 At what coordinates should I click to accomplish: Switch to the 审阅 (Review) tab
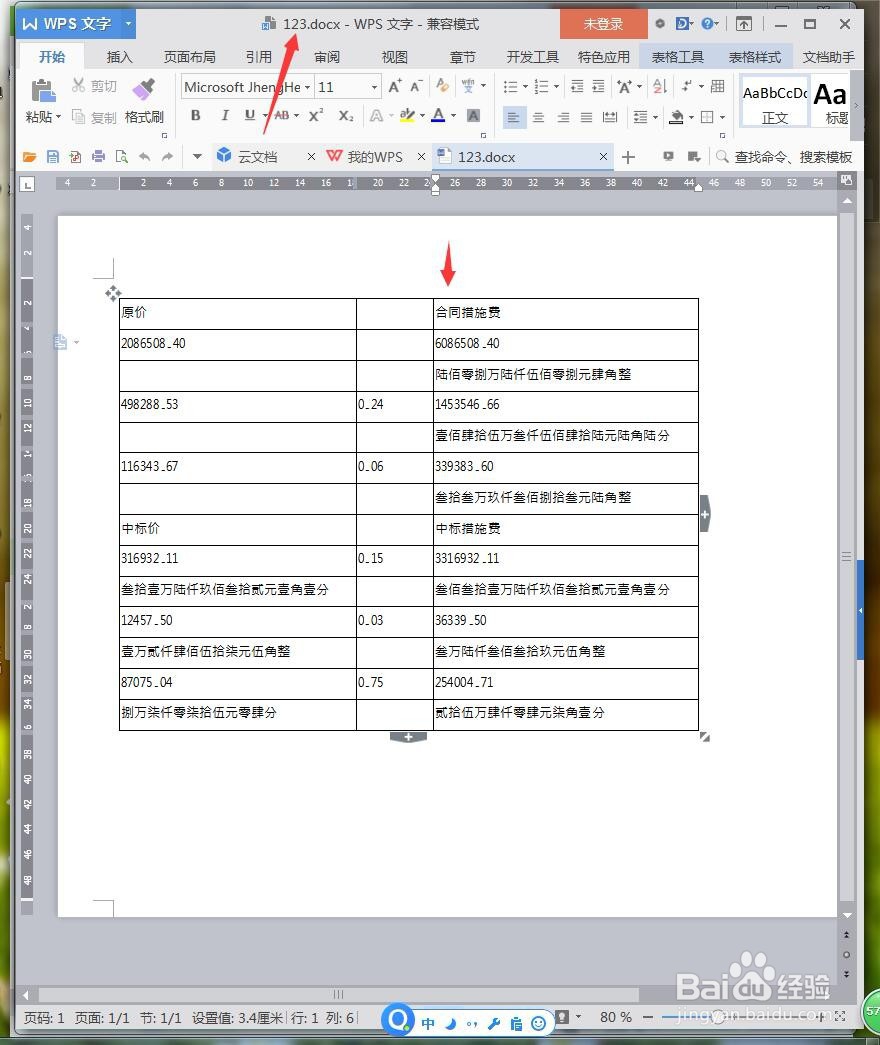point(327,57)
